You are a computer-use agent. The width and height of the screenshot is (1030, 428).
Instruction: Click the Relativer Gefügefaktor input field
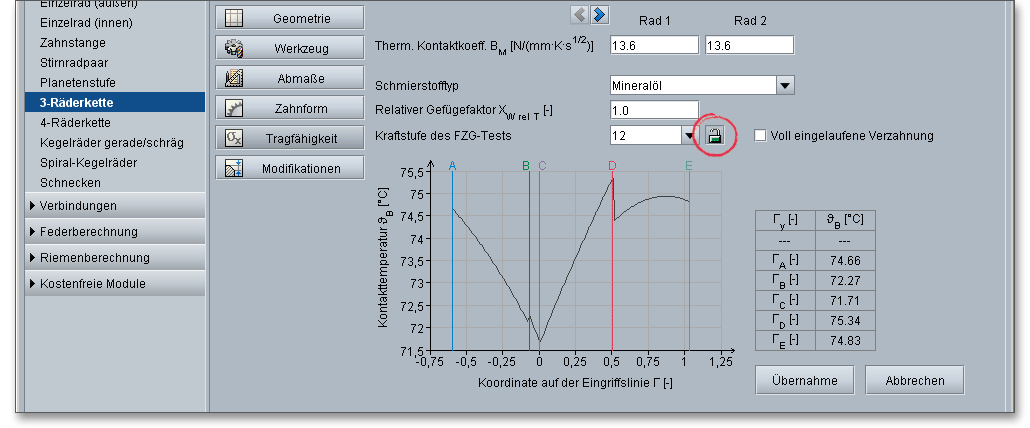[x=654, y=110]
